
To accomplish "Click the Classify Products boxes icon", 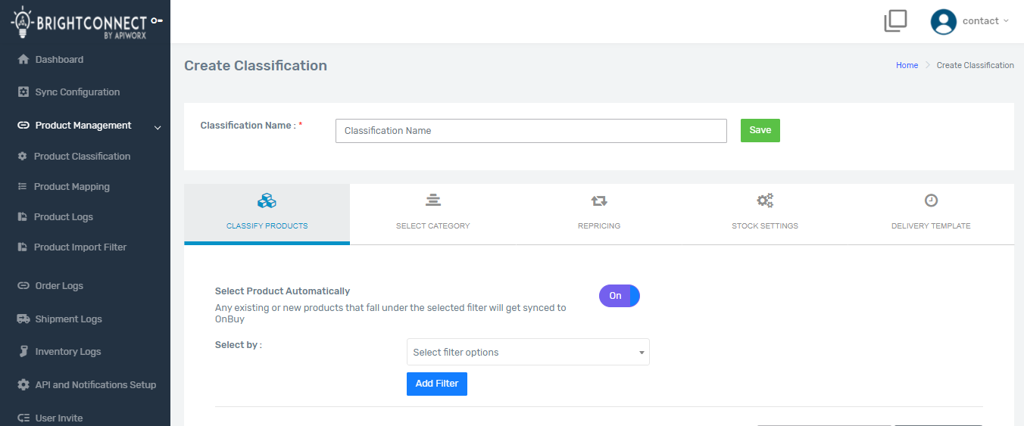I will pos(266,201).
